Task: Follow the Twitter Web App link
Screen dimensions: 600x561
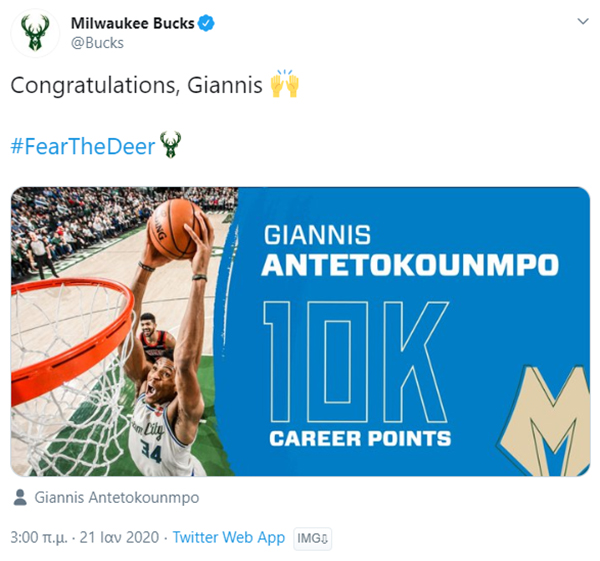Action: click(x=229, y=538)
